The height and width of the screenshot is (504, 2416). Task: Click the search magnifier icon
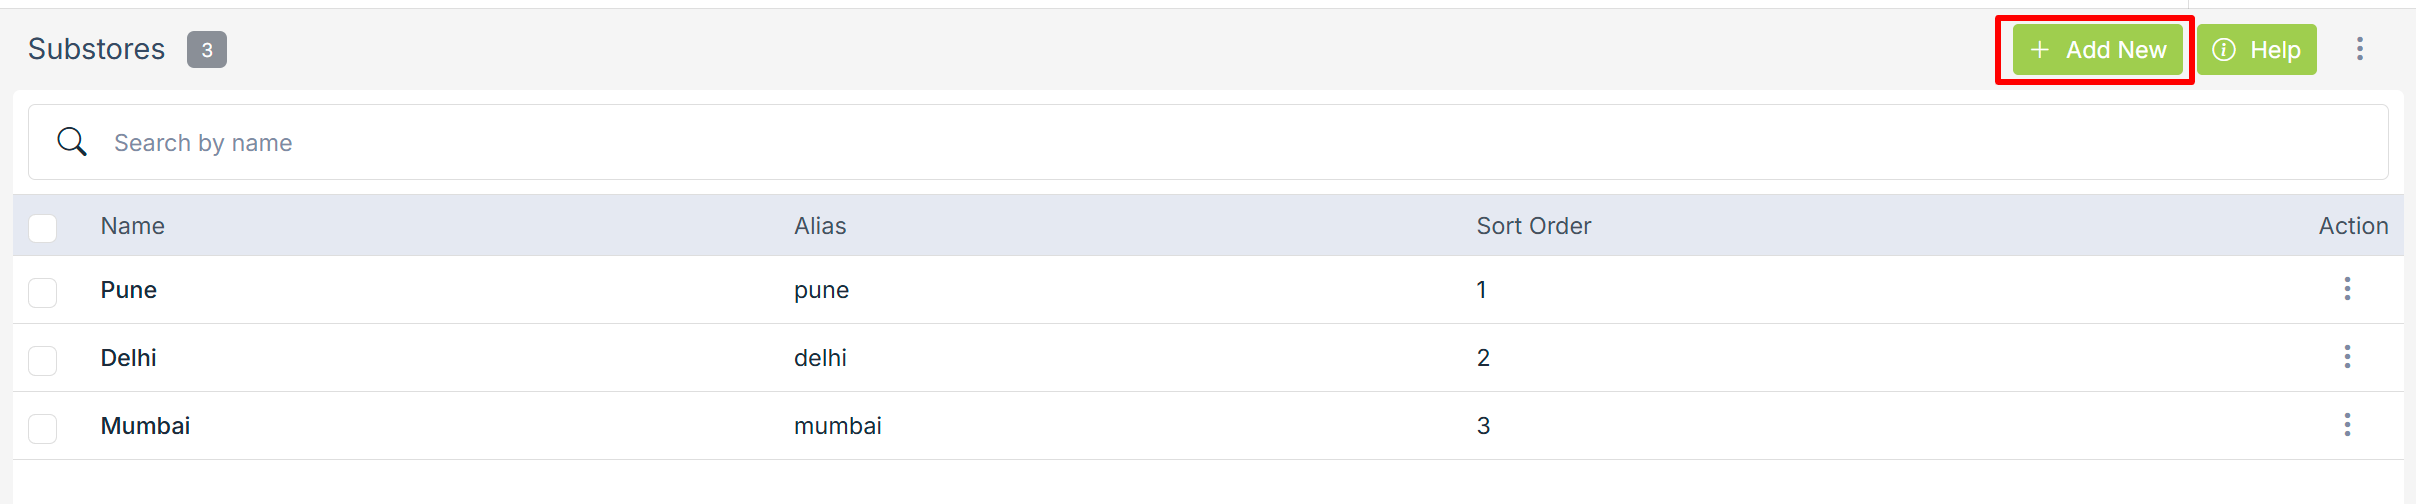72,142
